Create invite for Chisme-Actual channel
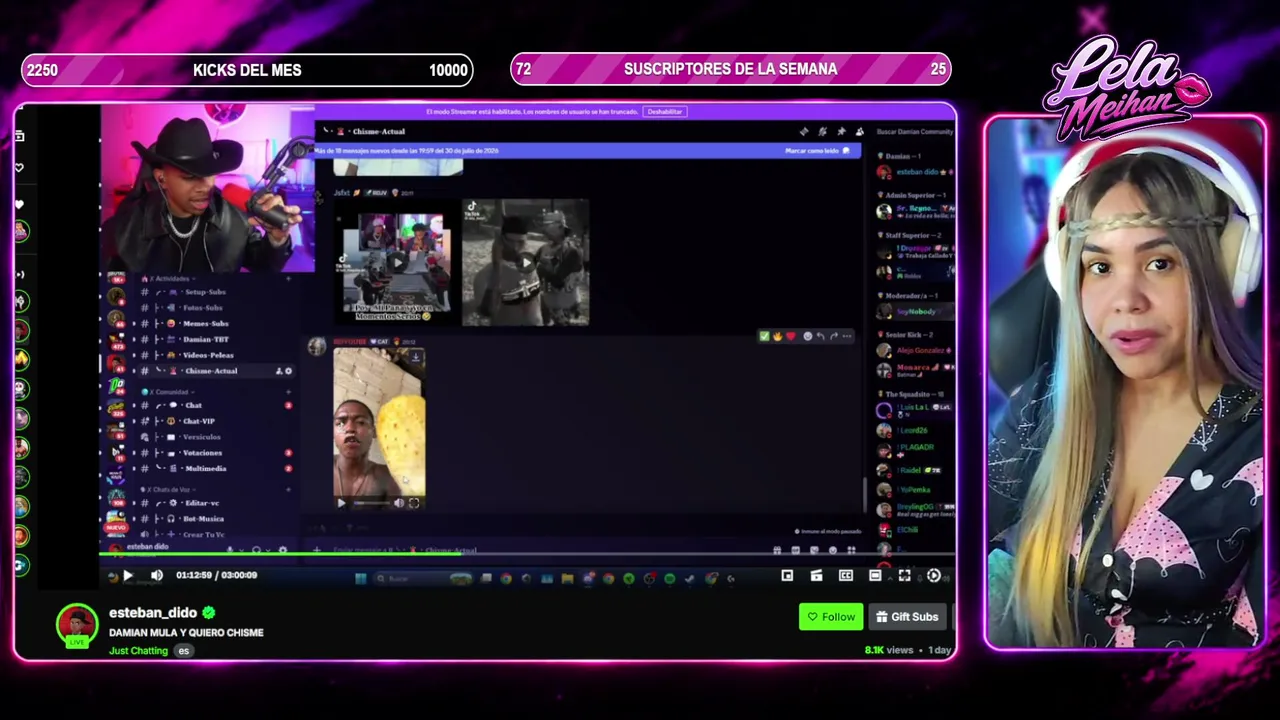The image size is (1280, 720). pos(279,371)
